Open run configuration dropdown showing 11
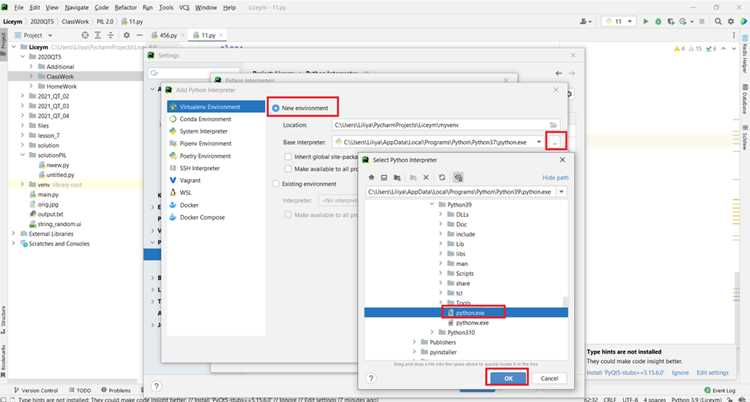Viewport: 750px width, 402px height. coord(618,22)
